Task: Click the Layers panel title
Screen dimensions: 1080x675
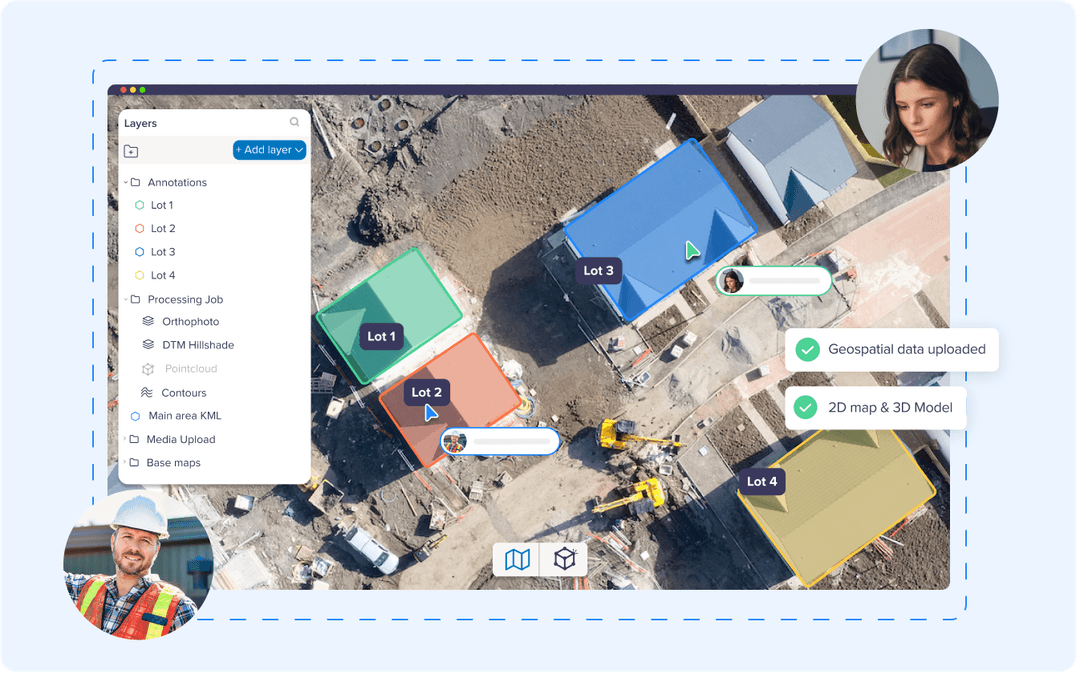Action: tap(141, 123)
